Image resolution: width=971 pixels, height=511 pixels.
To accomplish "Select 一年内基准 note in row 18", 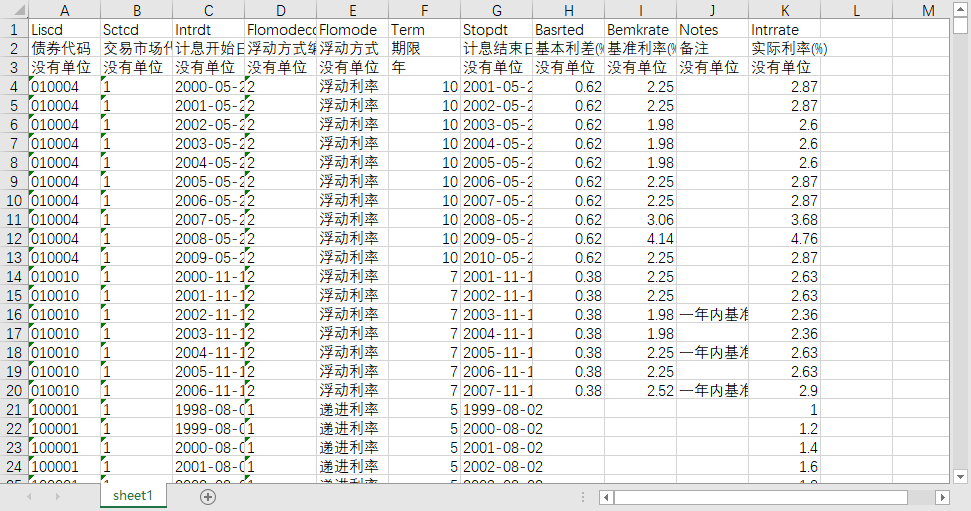I will [713, 352].
